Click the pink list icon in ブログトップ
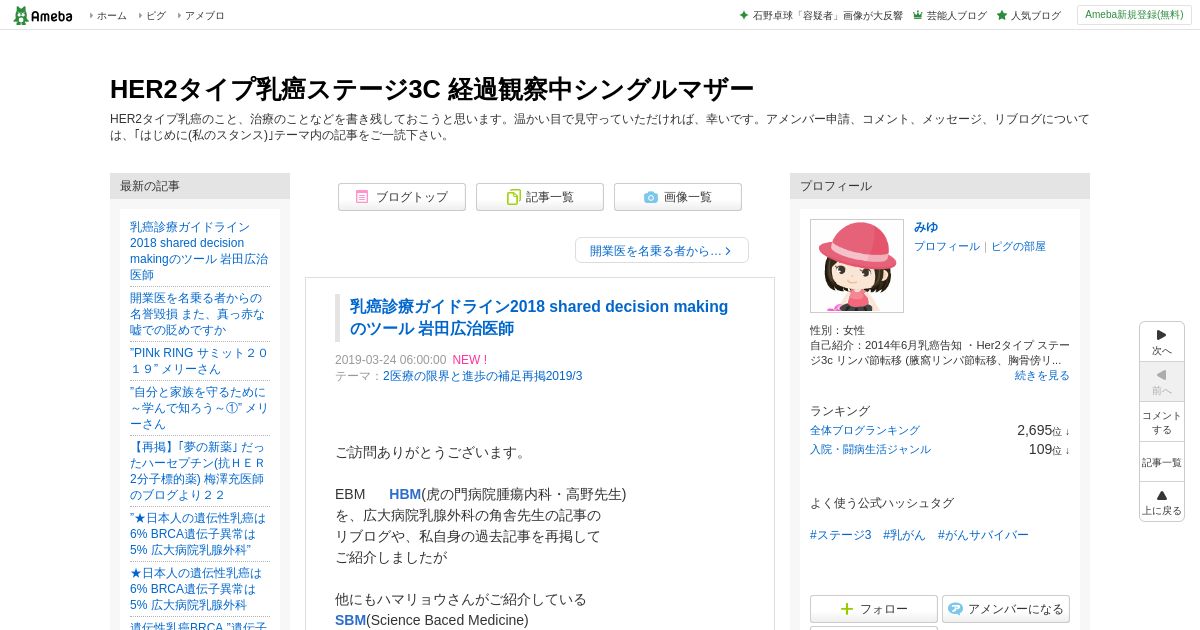The image size is (1200, 630). click(362, 197)
